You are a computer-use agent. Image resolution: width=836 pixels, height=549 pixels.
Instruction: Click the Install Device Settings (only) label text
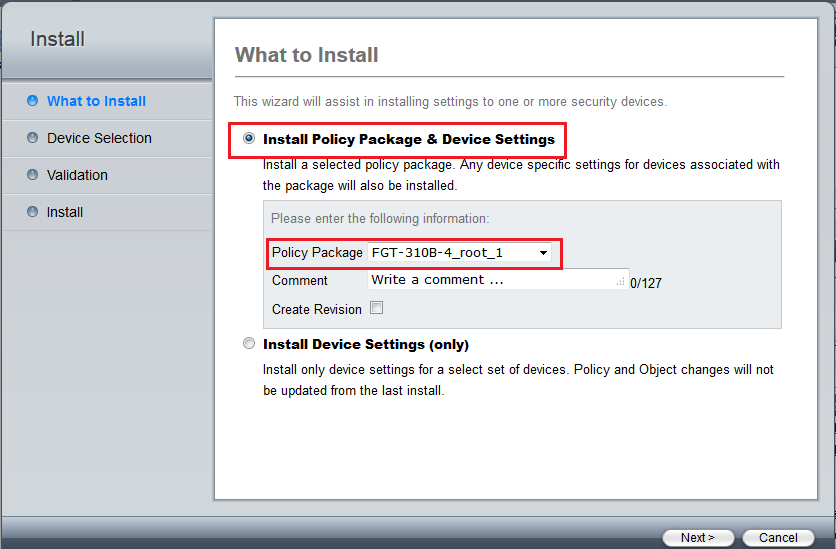[x=365, y=344]
